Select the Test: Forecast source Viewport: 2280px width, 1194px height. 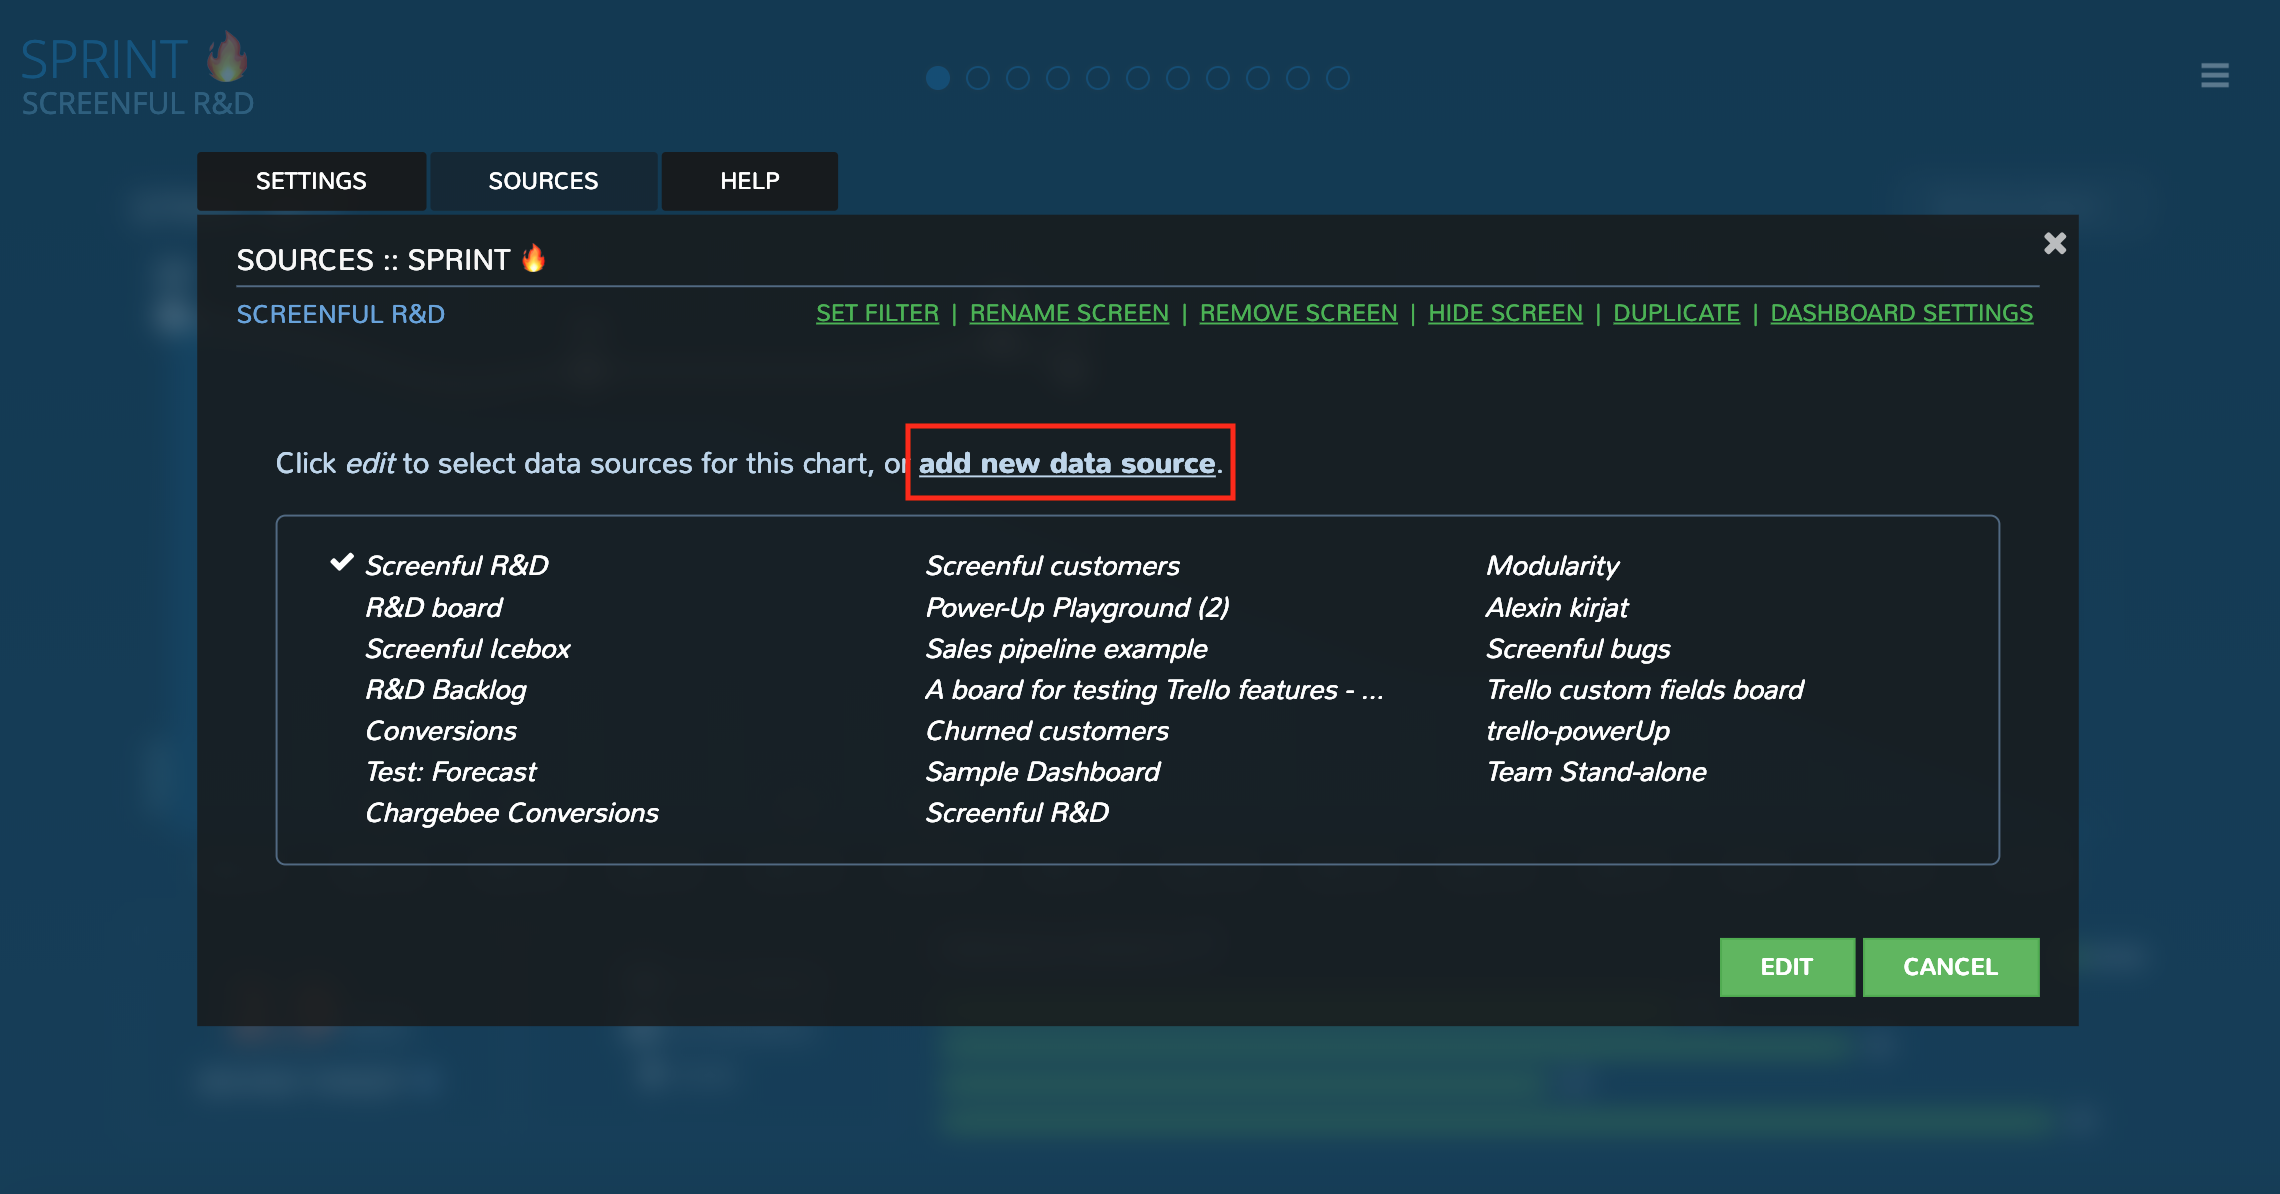(x=450, y=771)
